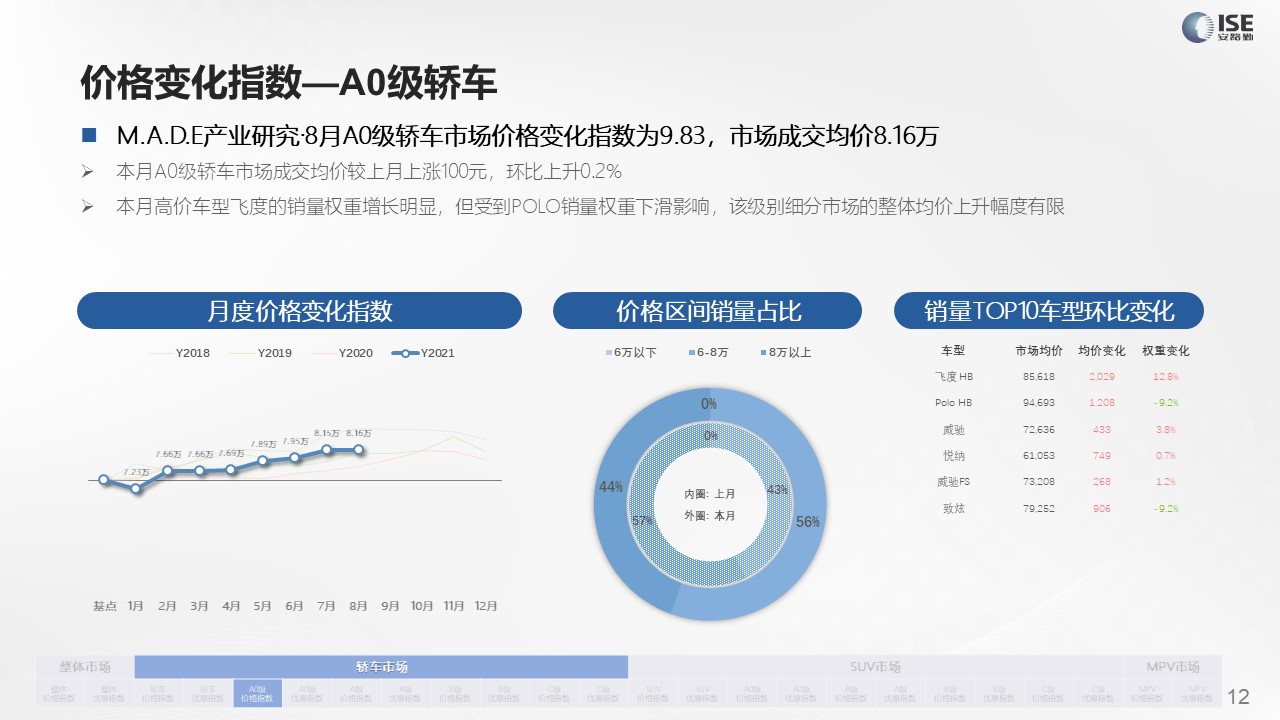
Task: Click the blue square bullet before M.A.D.E
Action: pyautogui.click(x=89, y=136)
